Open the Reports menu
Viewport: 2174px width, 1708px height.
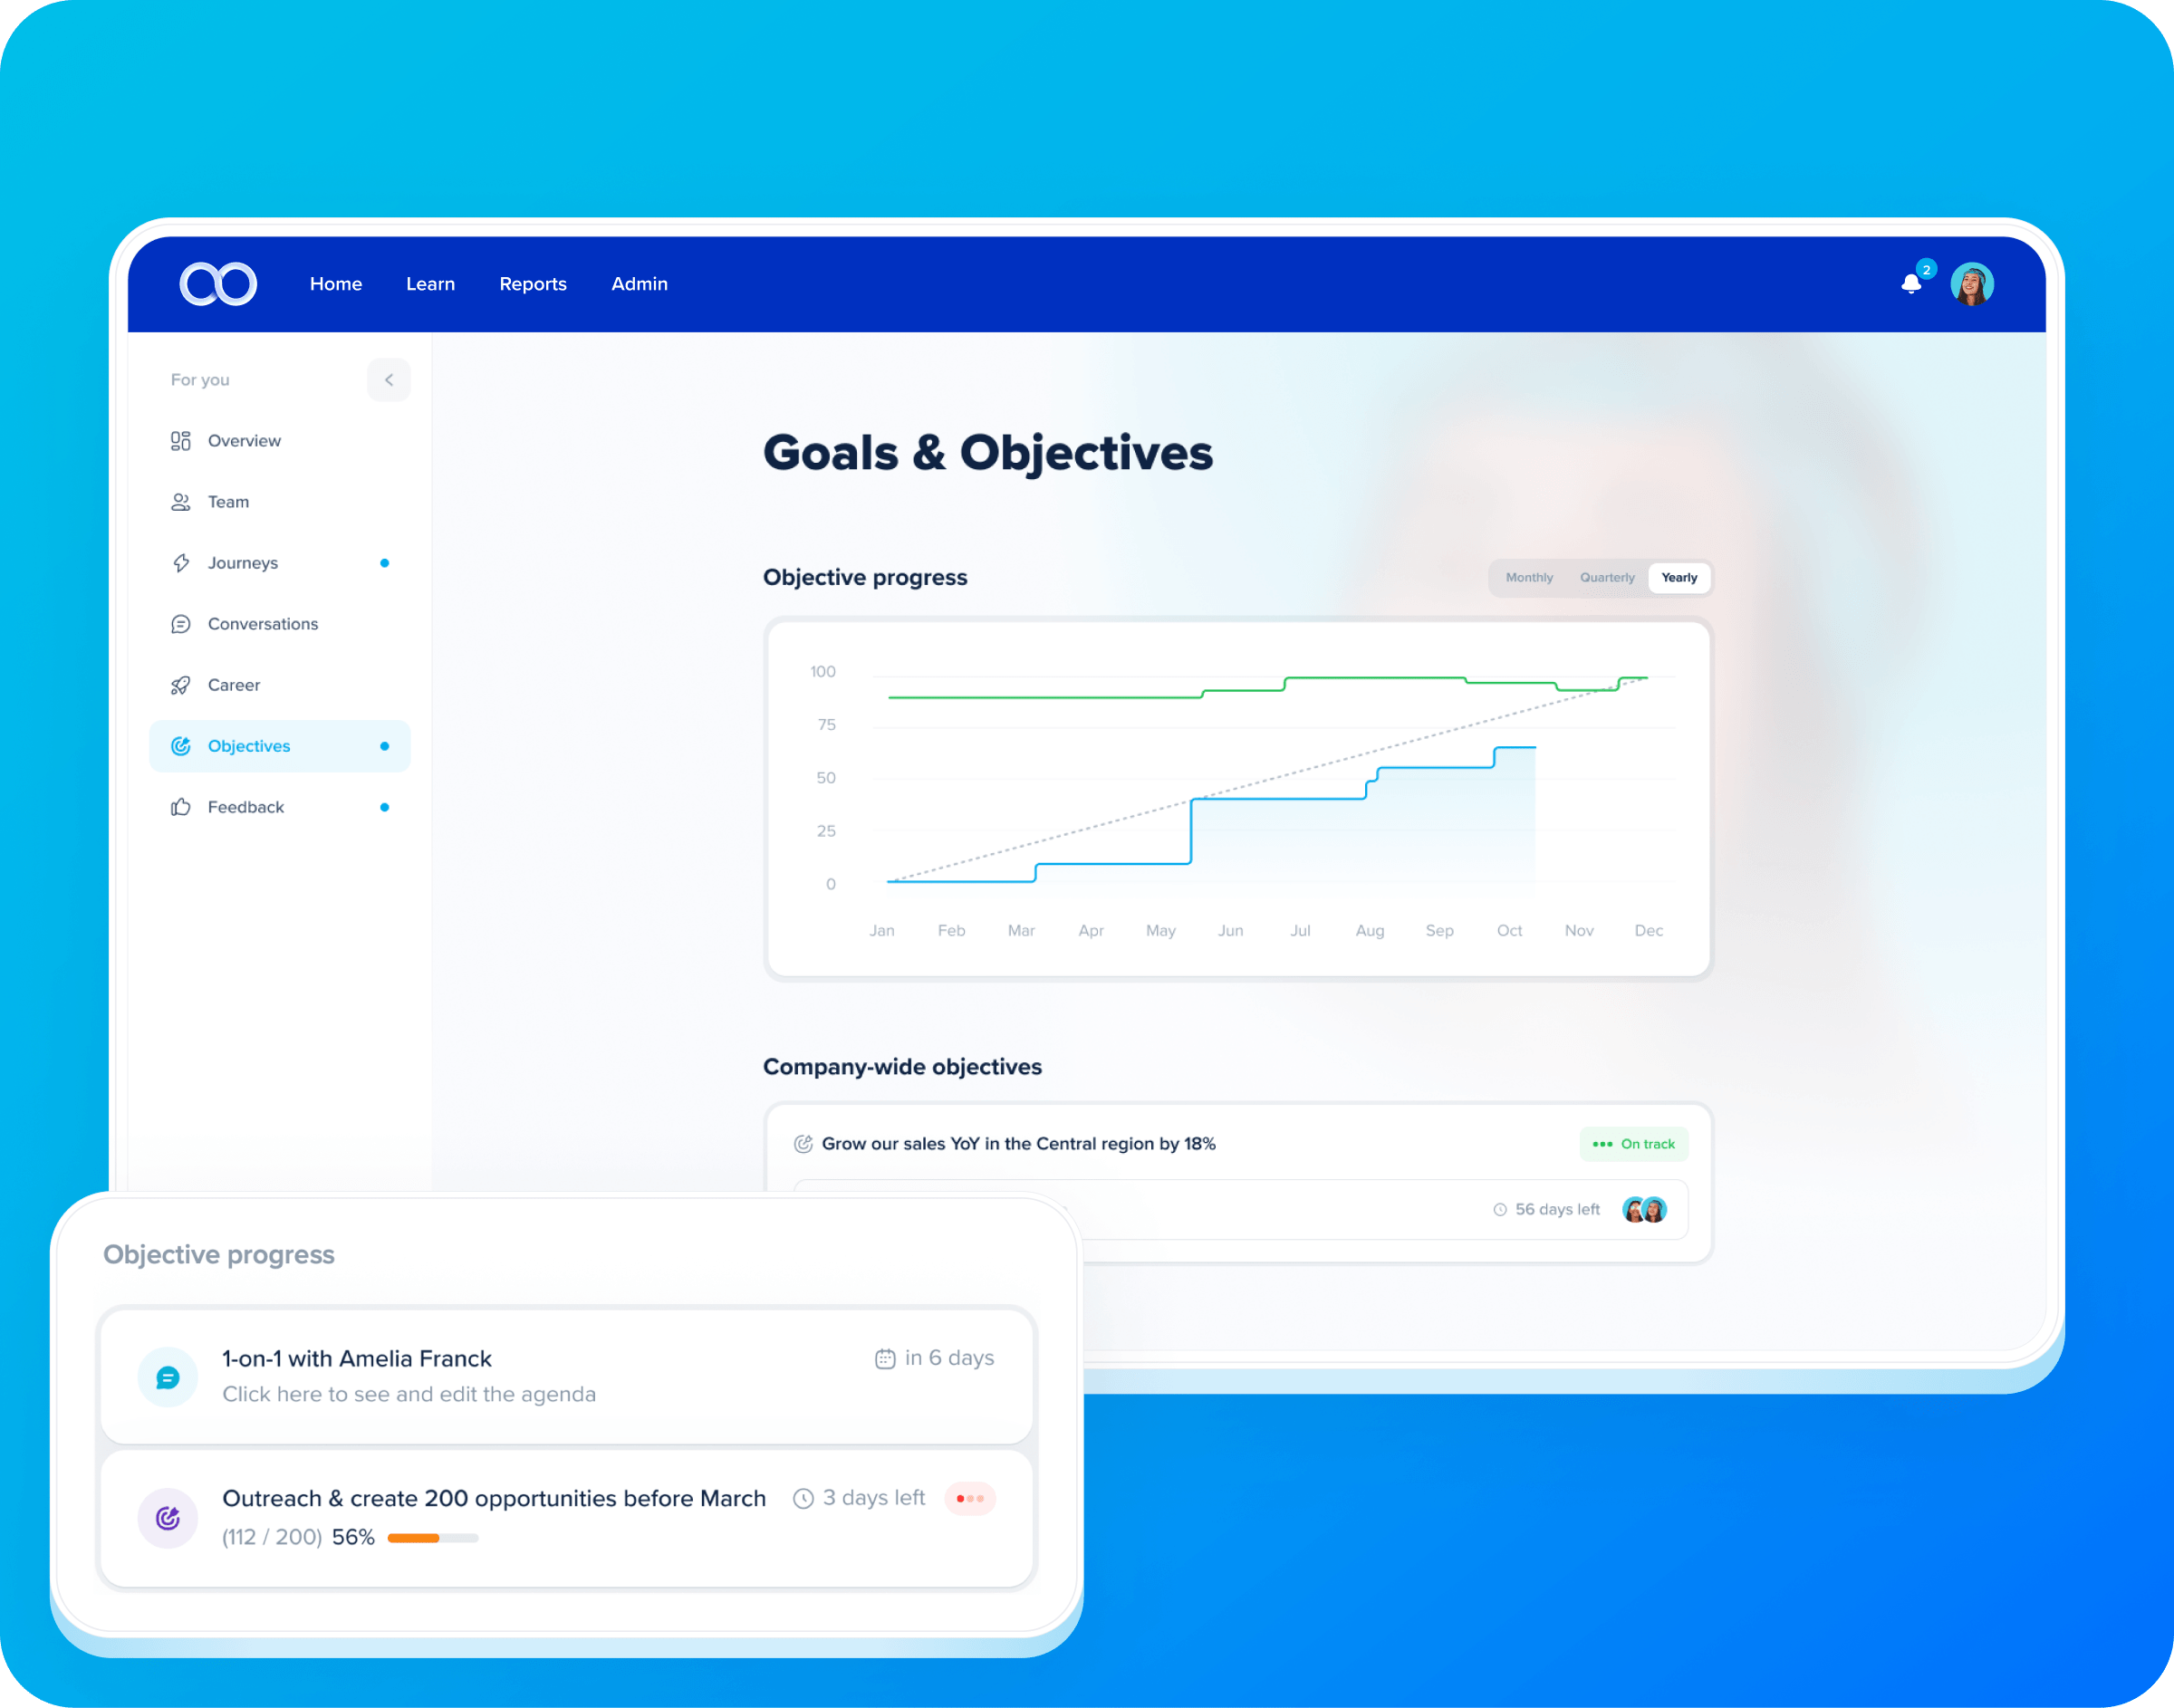[x=533, y=281]
